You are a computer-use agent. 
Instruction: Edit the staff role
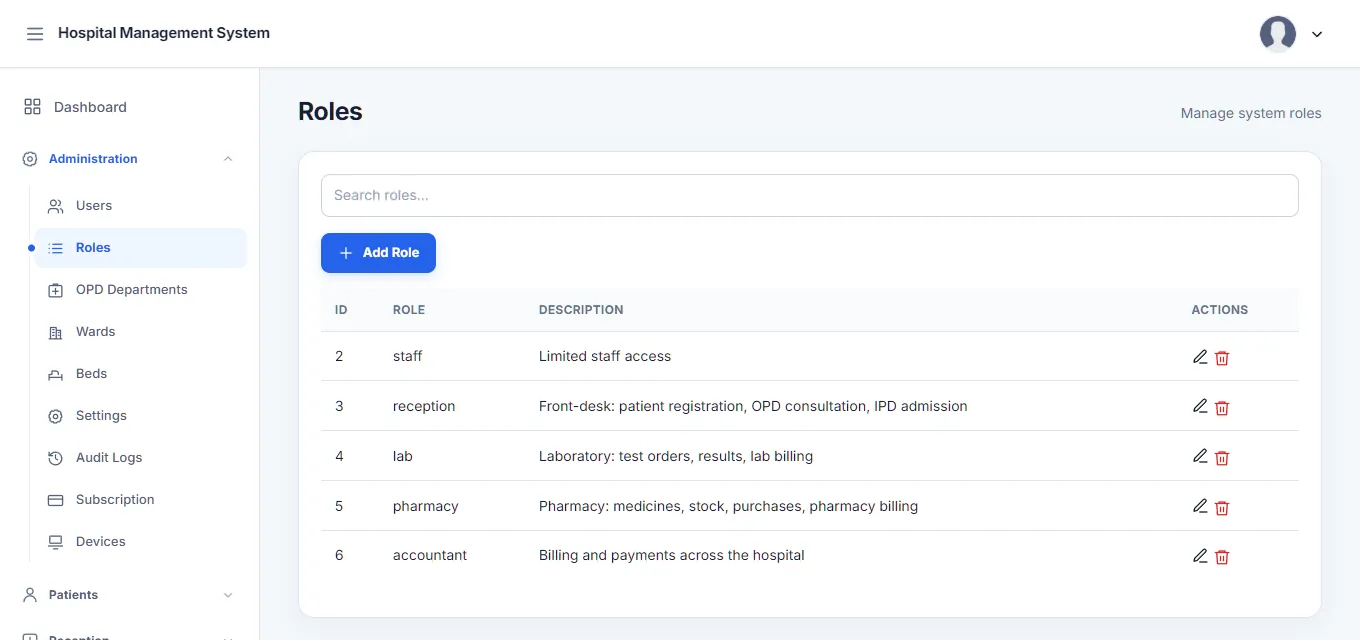1200,357
